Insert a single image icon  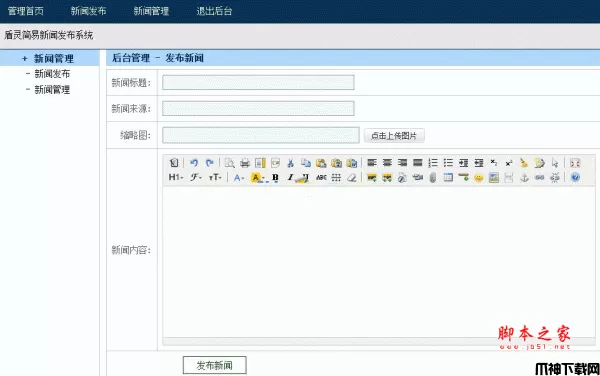point(372,177)
